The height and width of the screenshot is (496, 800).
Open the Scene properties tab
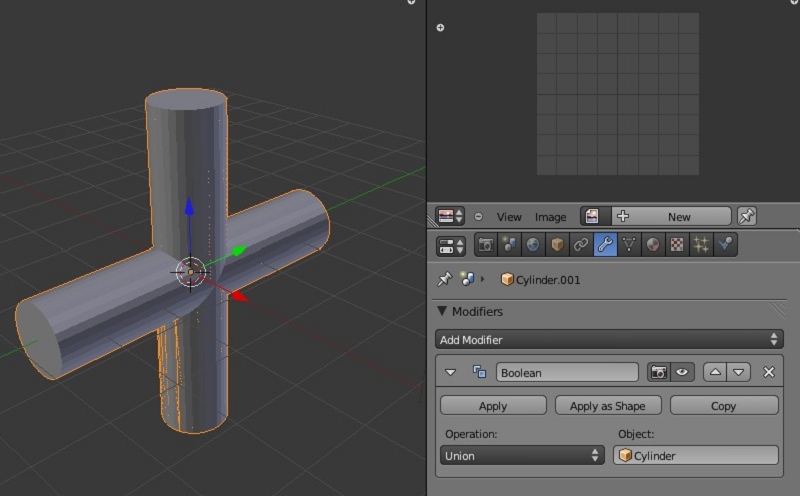509,245
